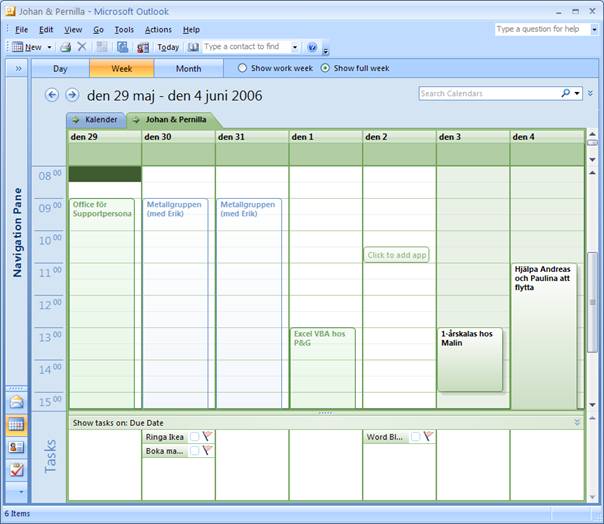Mark the Boka ma... task complete checkbox
604x524 pixels.
click(x=195, y=451)
